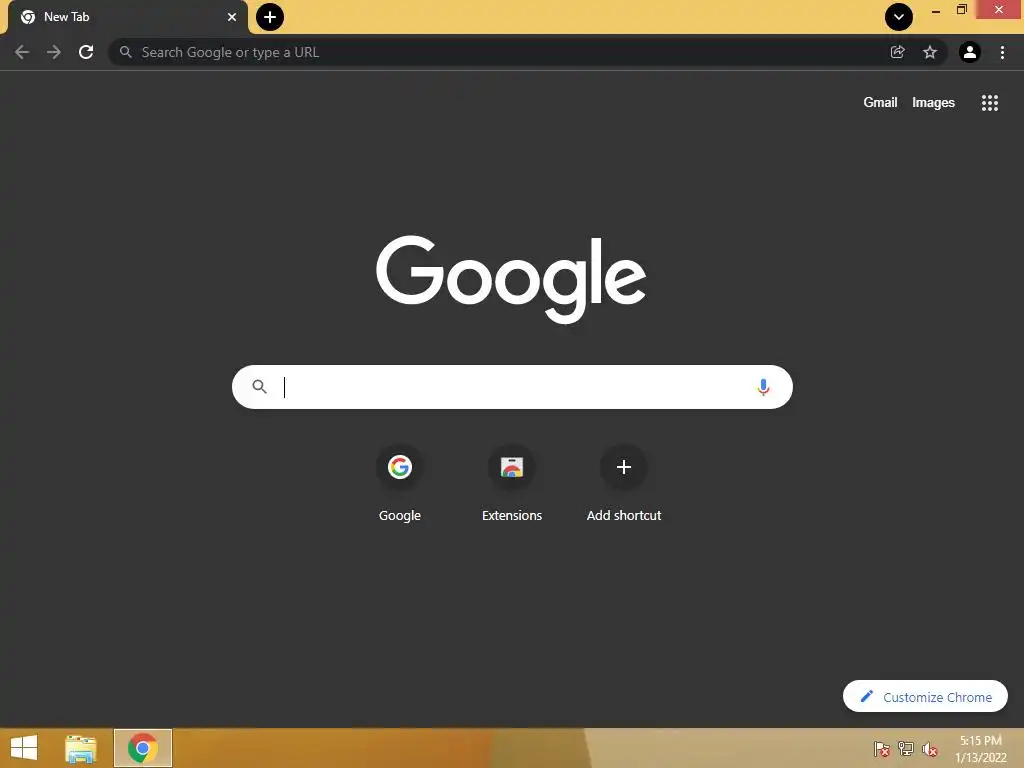Click inside the Google search box

512,387
